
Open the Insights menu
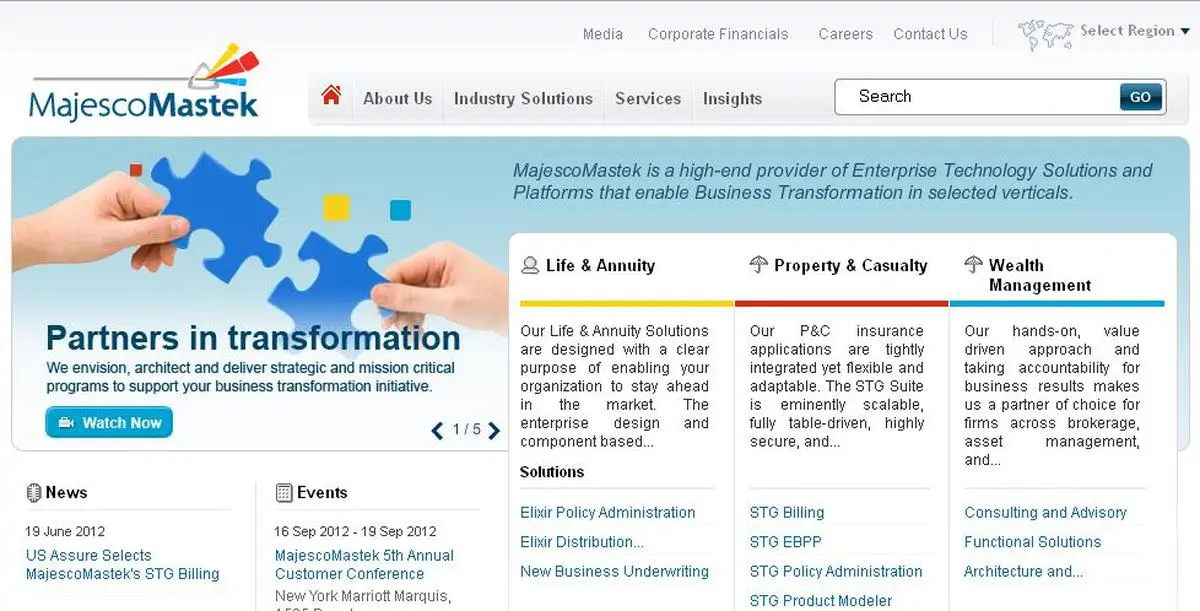(732, 98)
